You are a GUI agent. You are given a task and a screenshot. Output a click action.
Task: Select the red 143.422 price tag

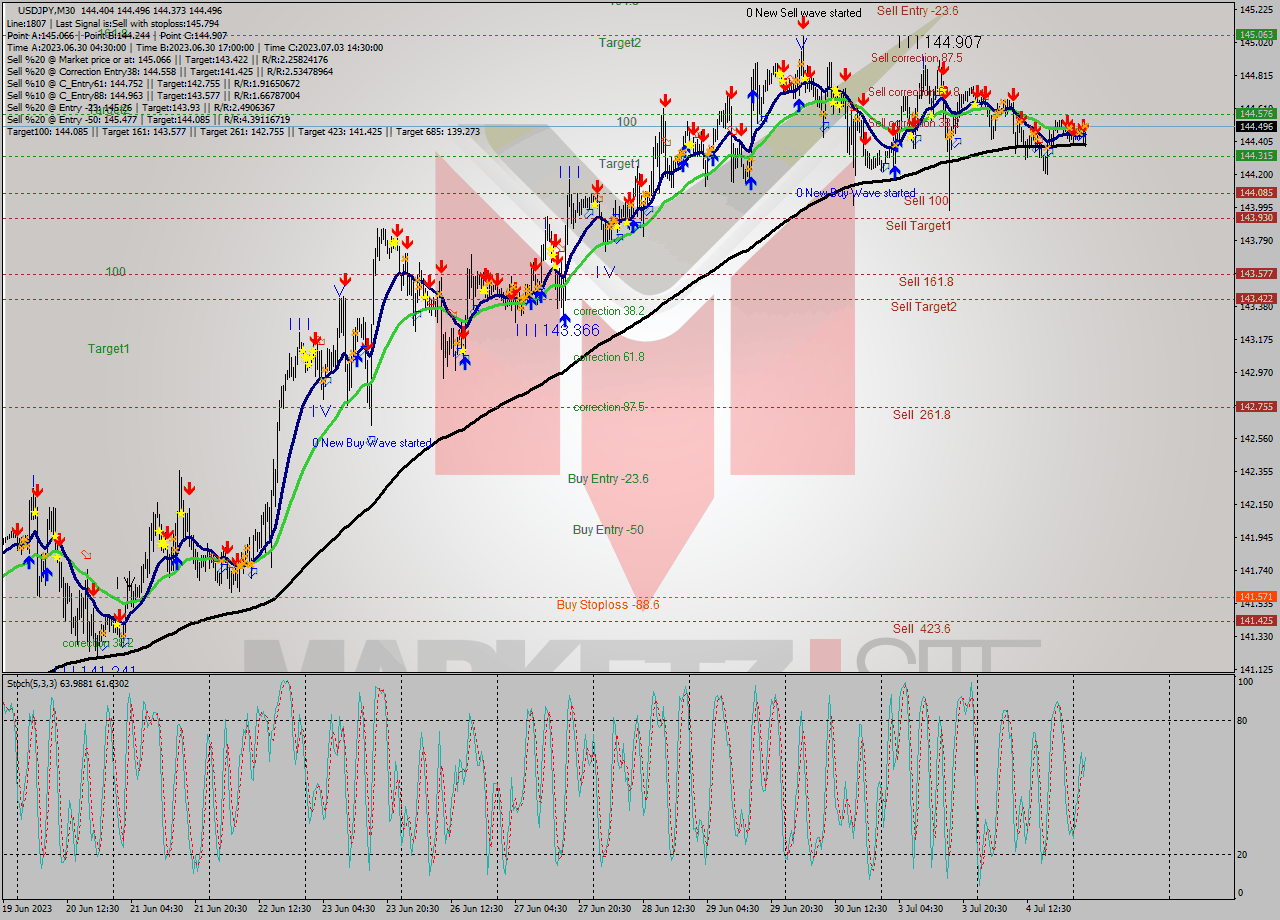click(x=1256, y=298)
